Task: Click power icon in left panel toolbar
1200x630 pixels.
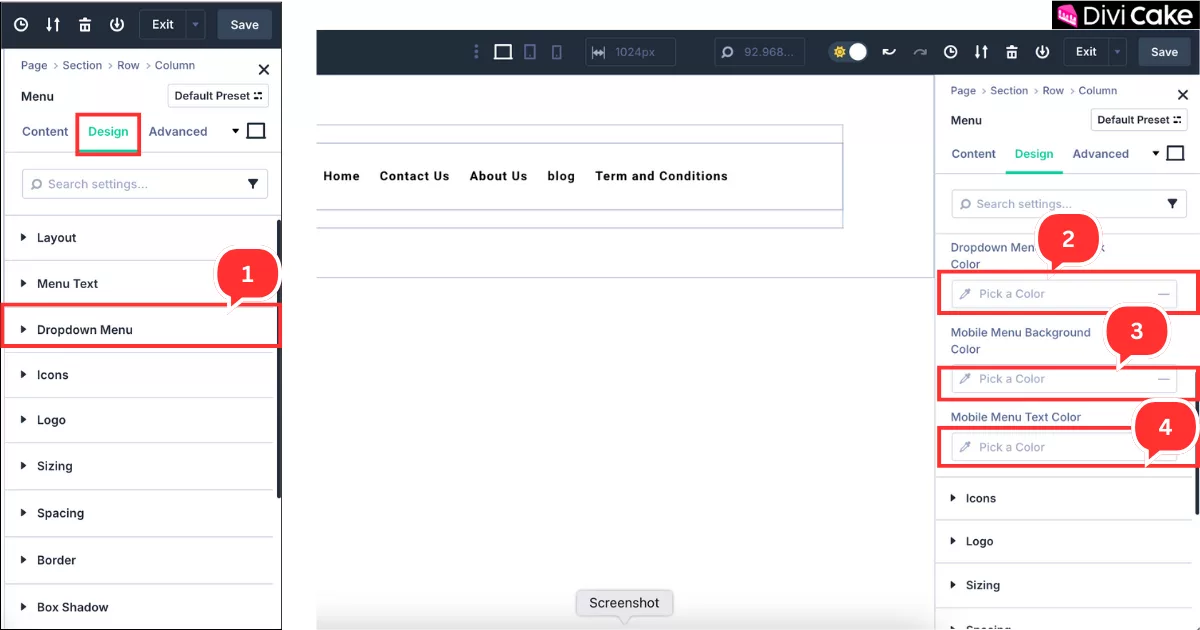Action: click(x=116, y=25)
